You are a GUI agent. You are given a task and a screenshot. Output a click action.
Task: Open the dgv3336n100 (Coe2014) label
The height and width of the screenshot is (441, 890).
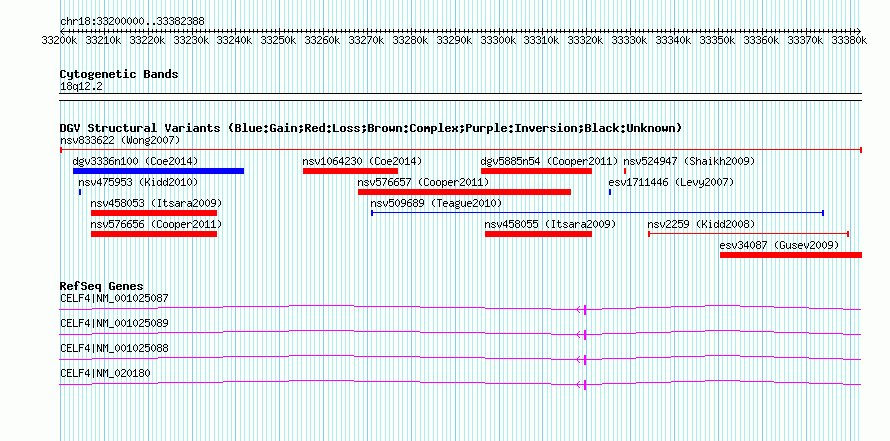click(x=136, y=161)
